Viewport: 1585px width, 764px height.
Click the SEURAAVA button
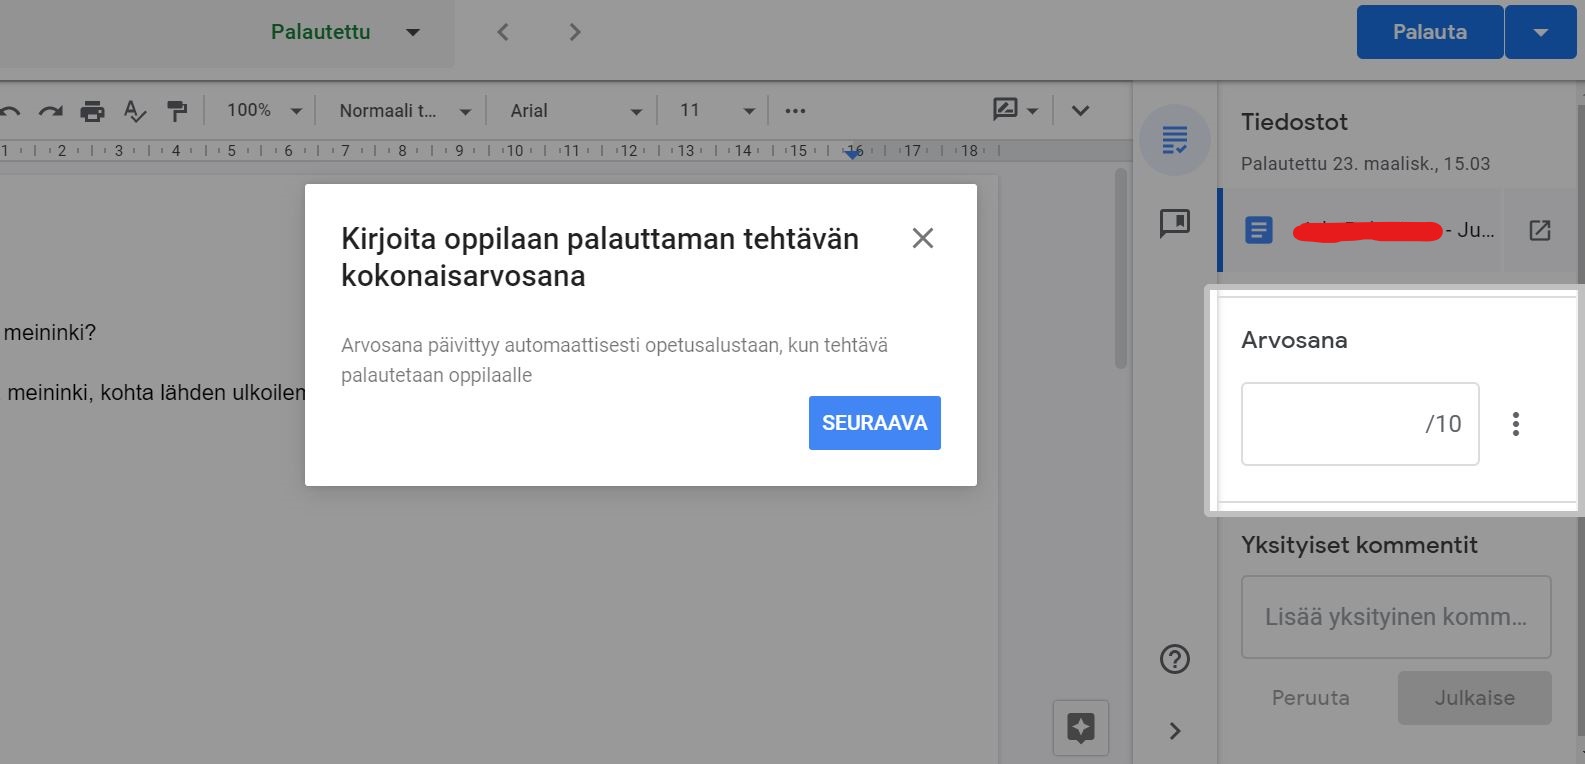point(874,423)
